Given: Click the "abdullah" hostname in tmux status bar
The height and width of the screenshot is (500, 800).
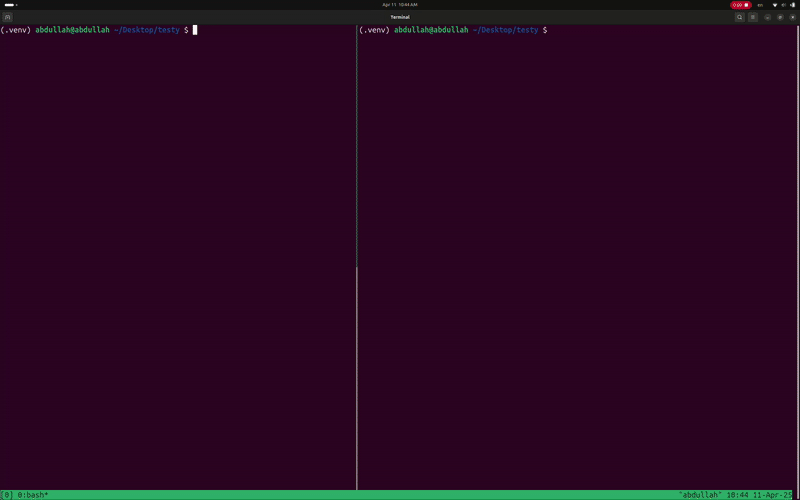Looking at the screenshot, I should (699, 495).
